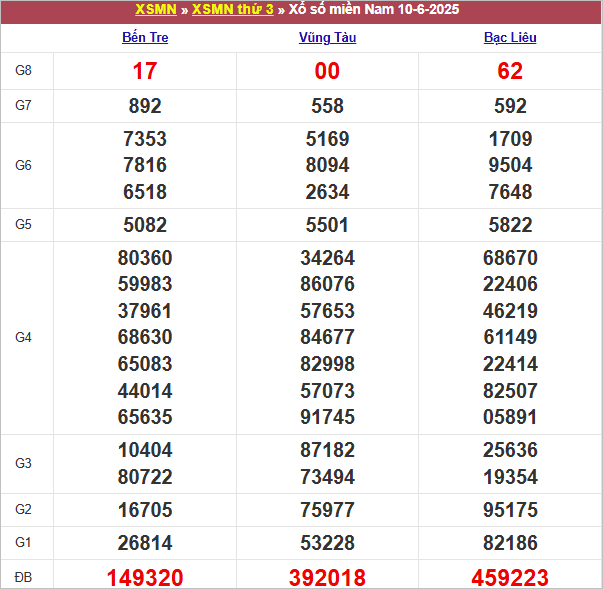This screenshot has height=589, width=603.
Task: Click the G6 number 7353
Action: pos(145,139)
